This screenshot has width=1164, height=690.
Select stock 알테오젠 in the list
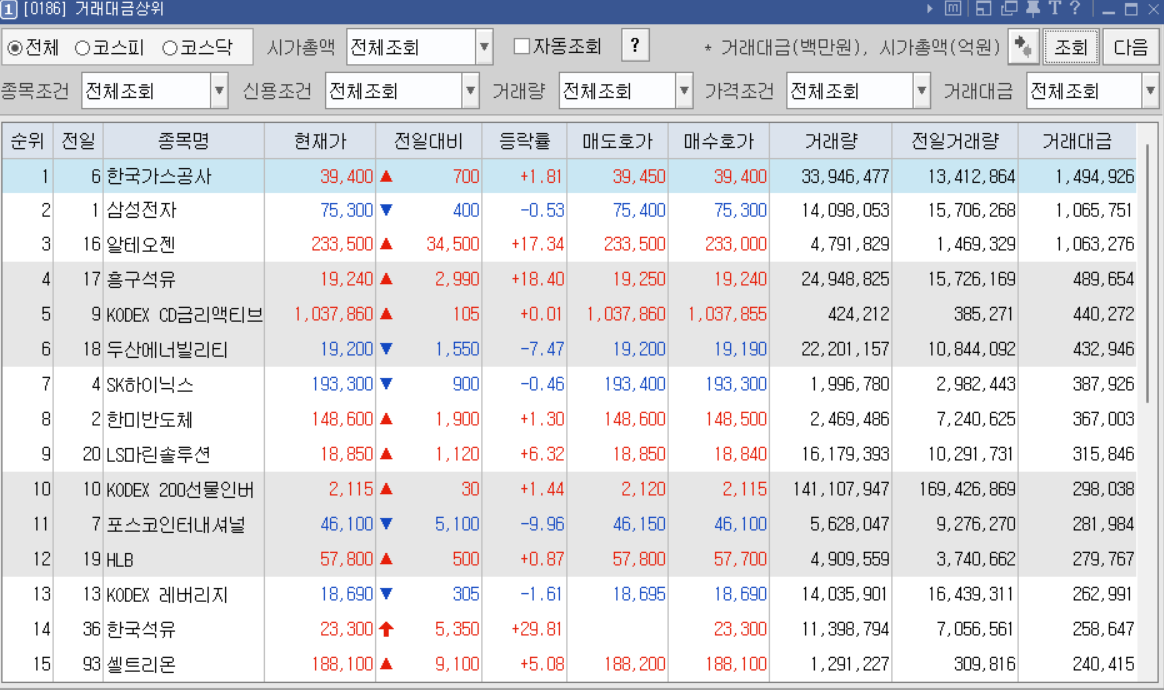(x=141, y=244)
